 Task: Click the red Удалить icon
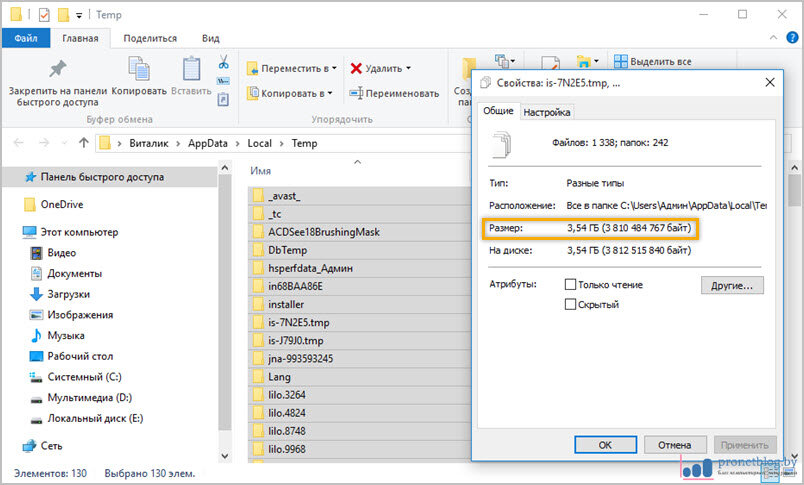[x=356, y=68]
